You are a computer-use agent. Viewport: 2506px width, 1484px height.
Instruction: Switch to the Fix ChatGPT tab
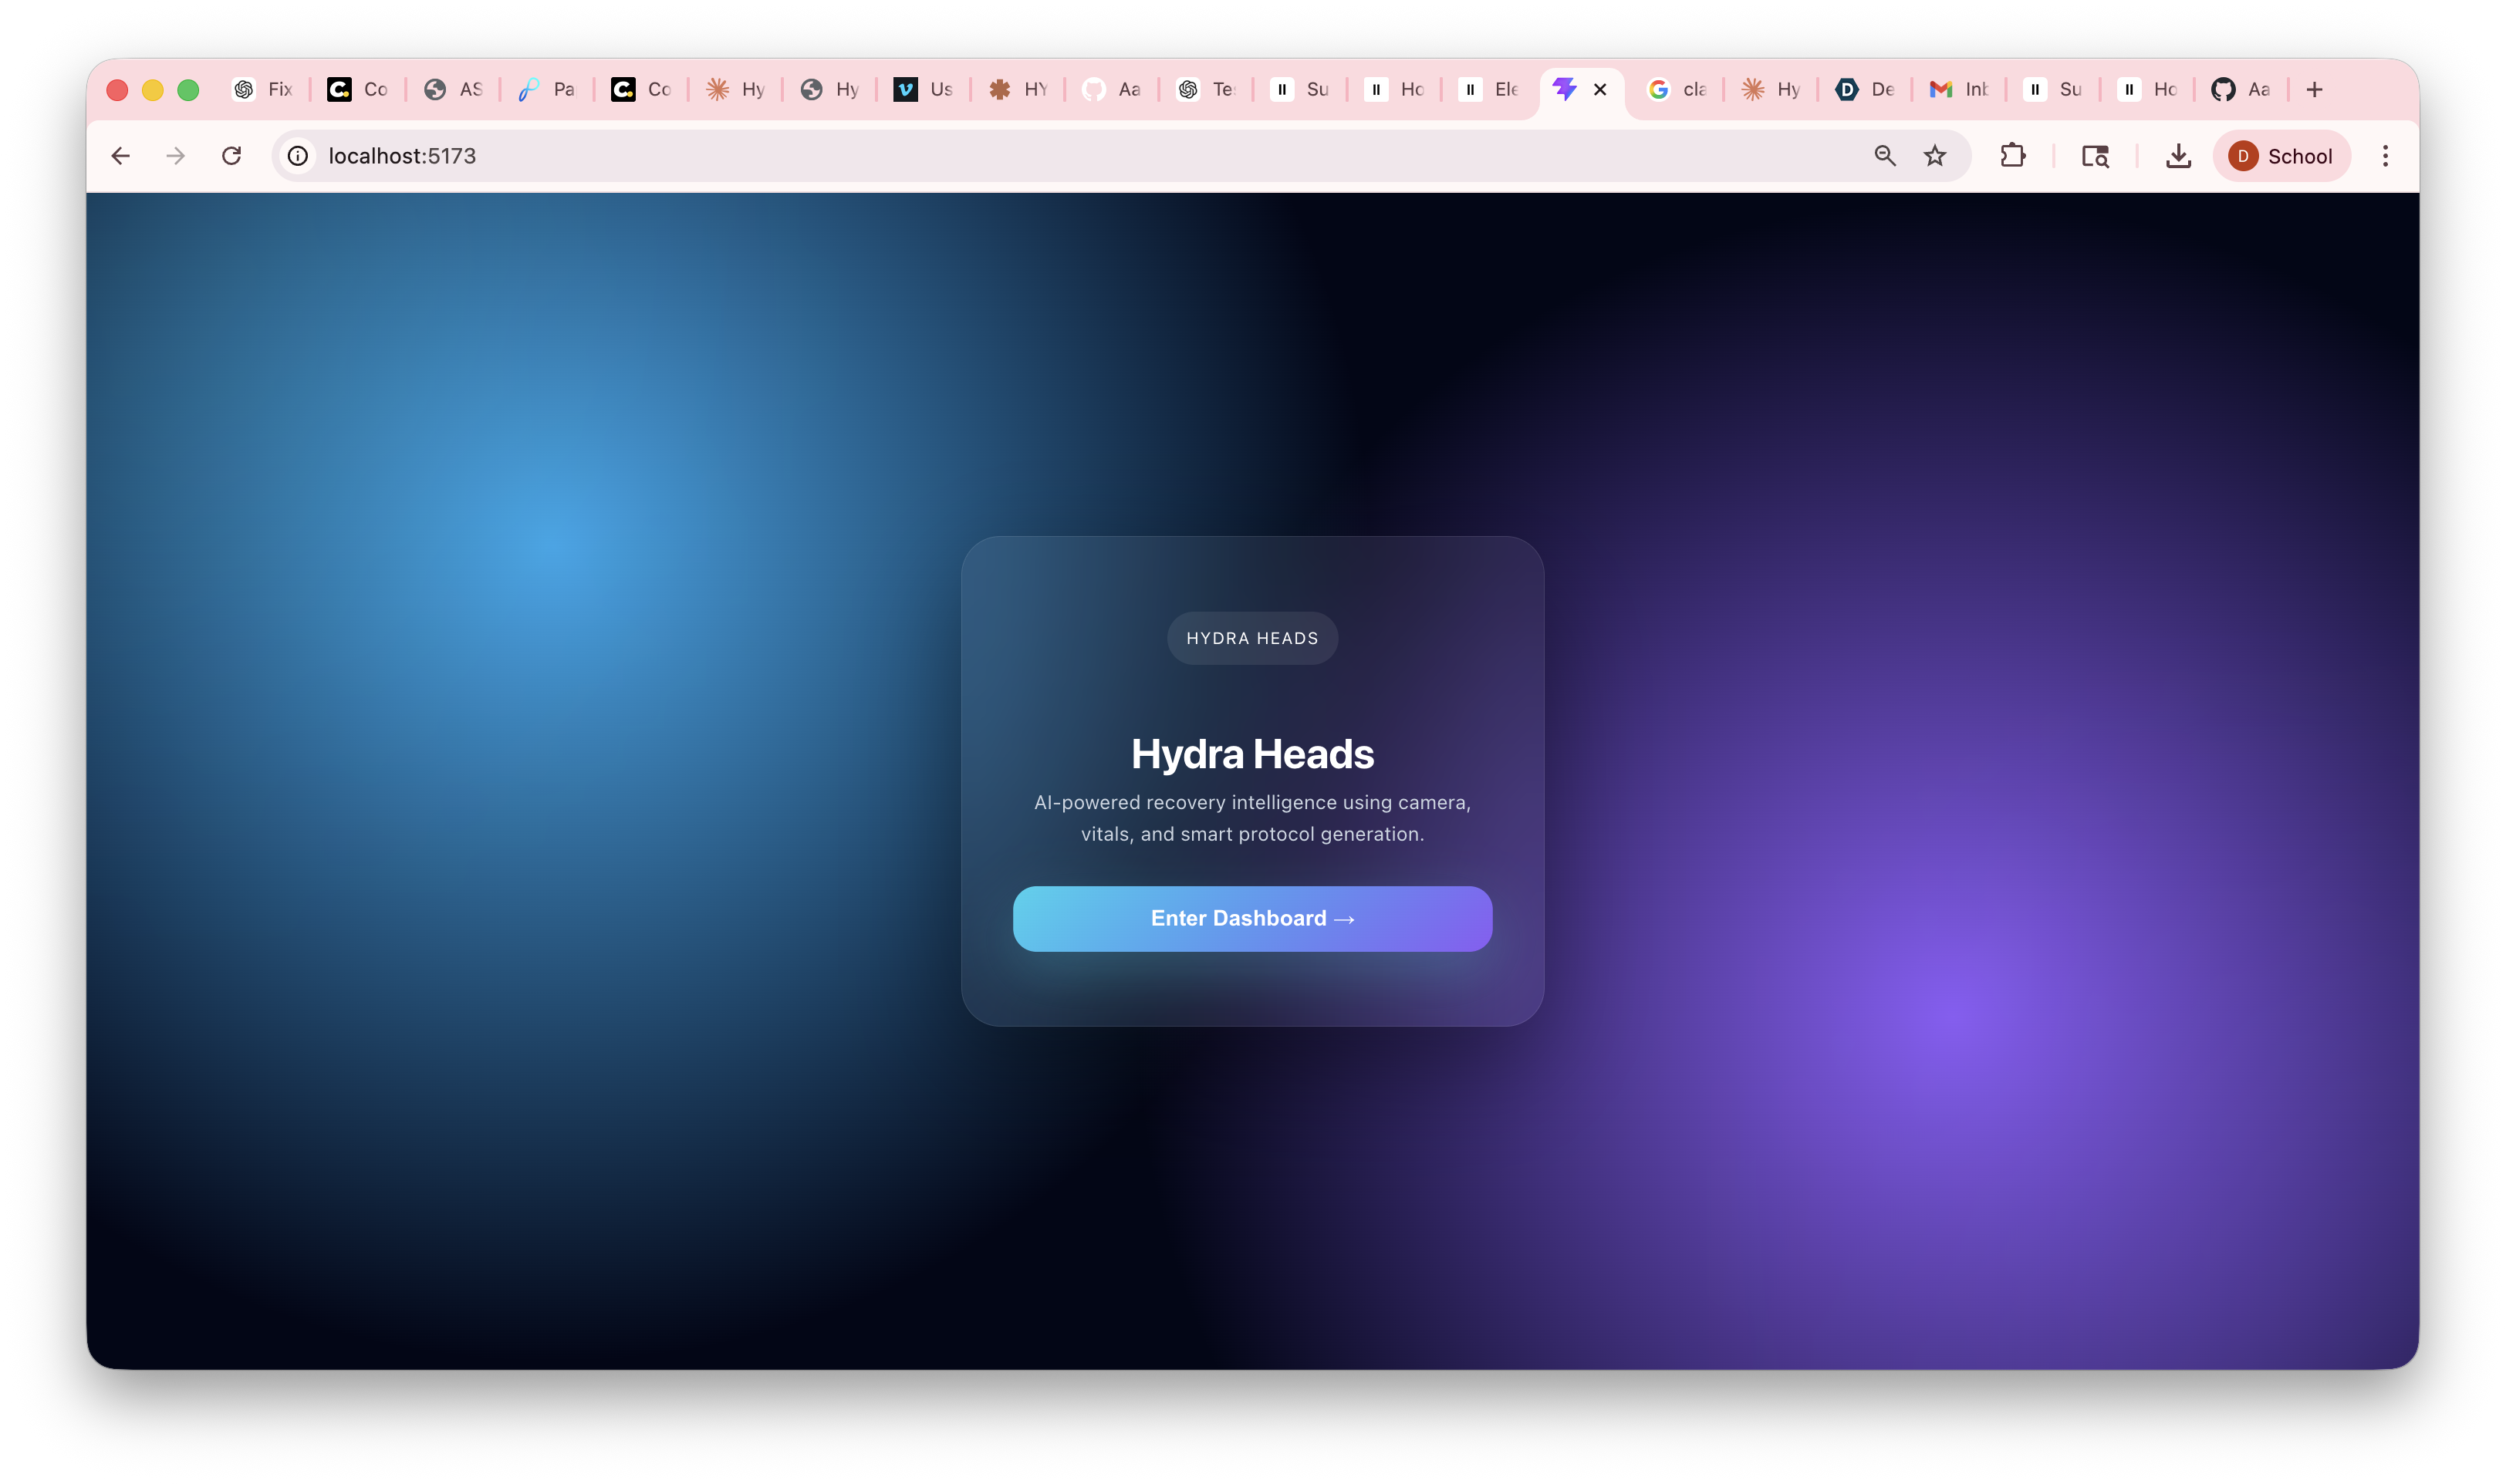tap(263, 90)
